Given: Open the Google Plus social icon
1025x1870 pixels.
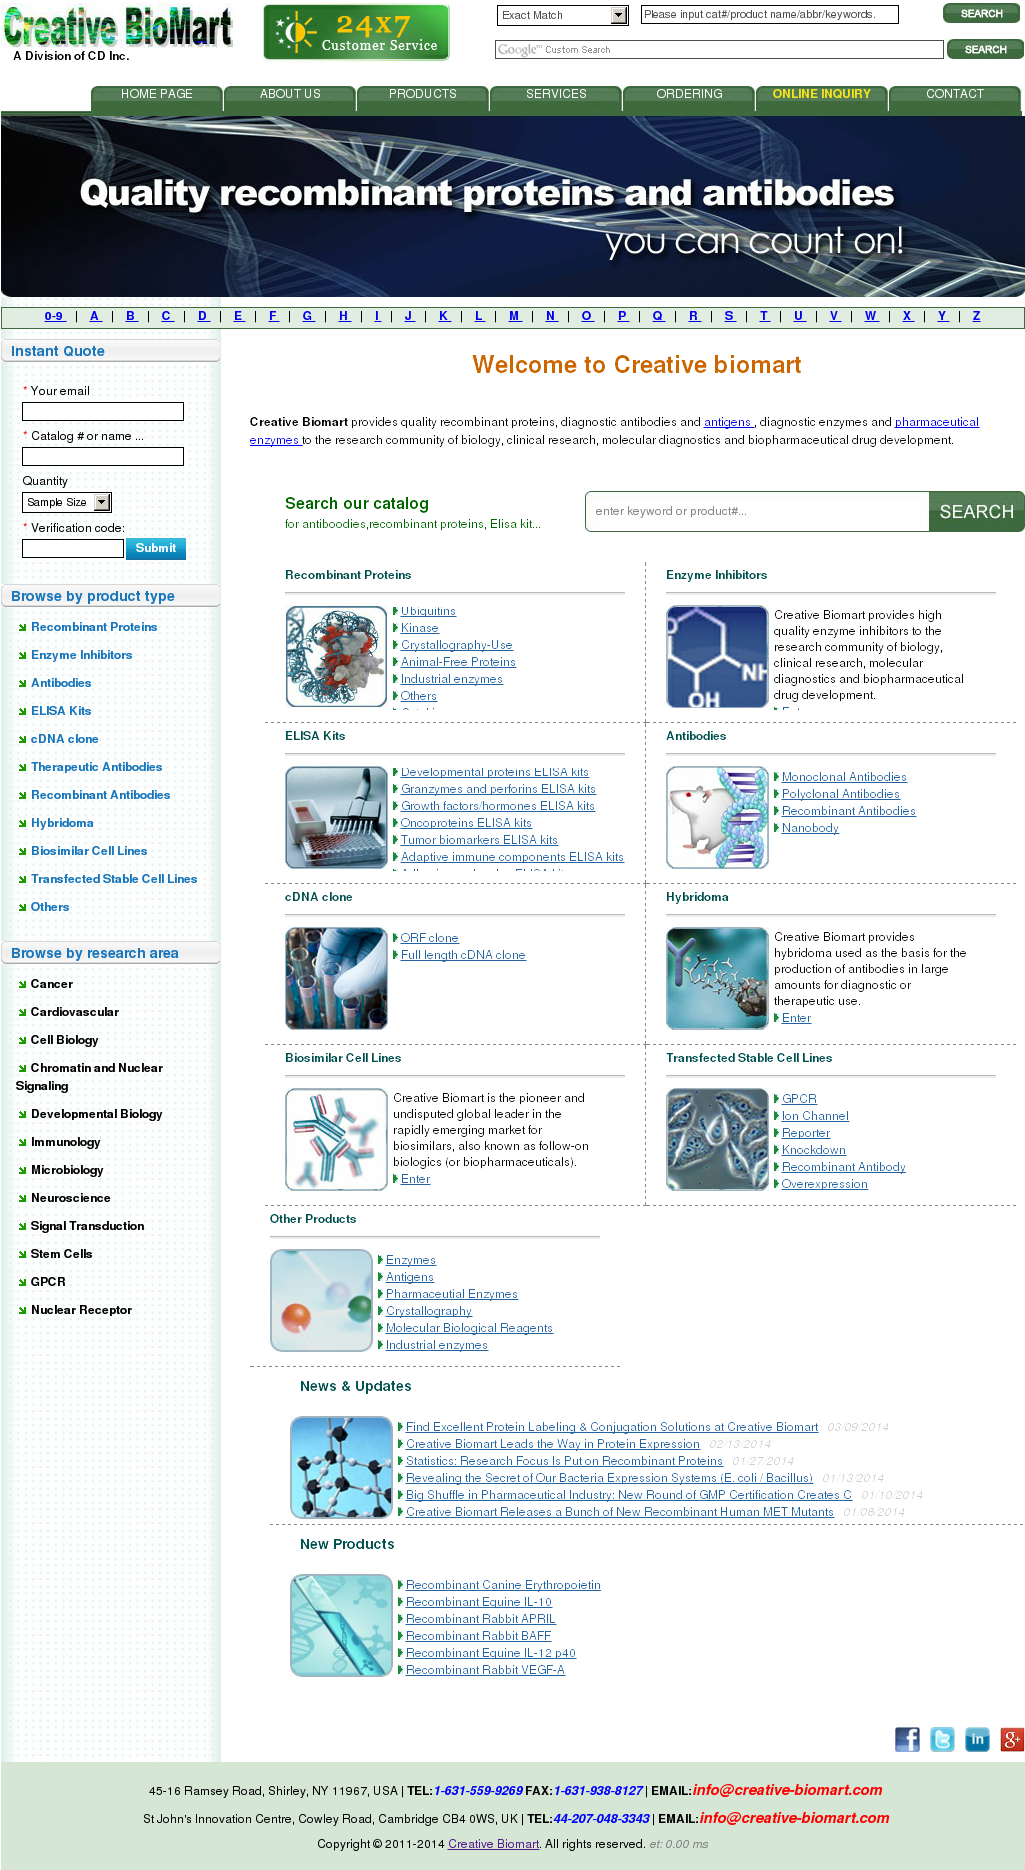Looking at the screenshot, I should coord(1012,1739).
